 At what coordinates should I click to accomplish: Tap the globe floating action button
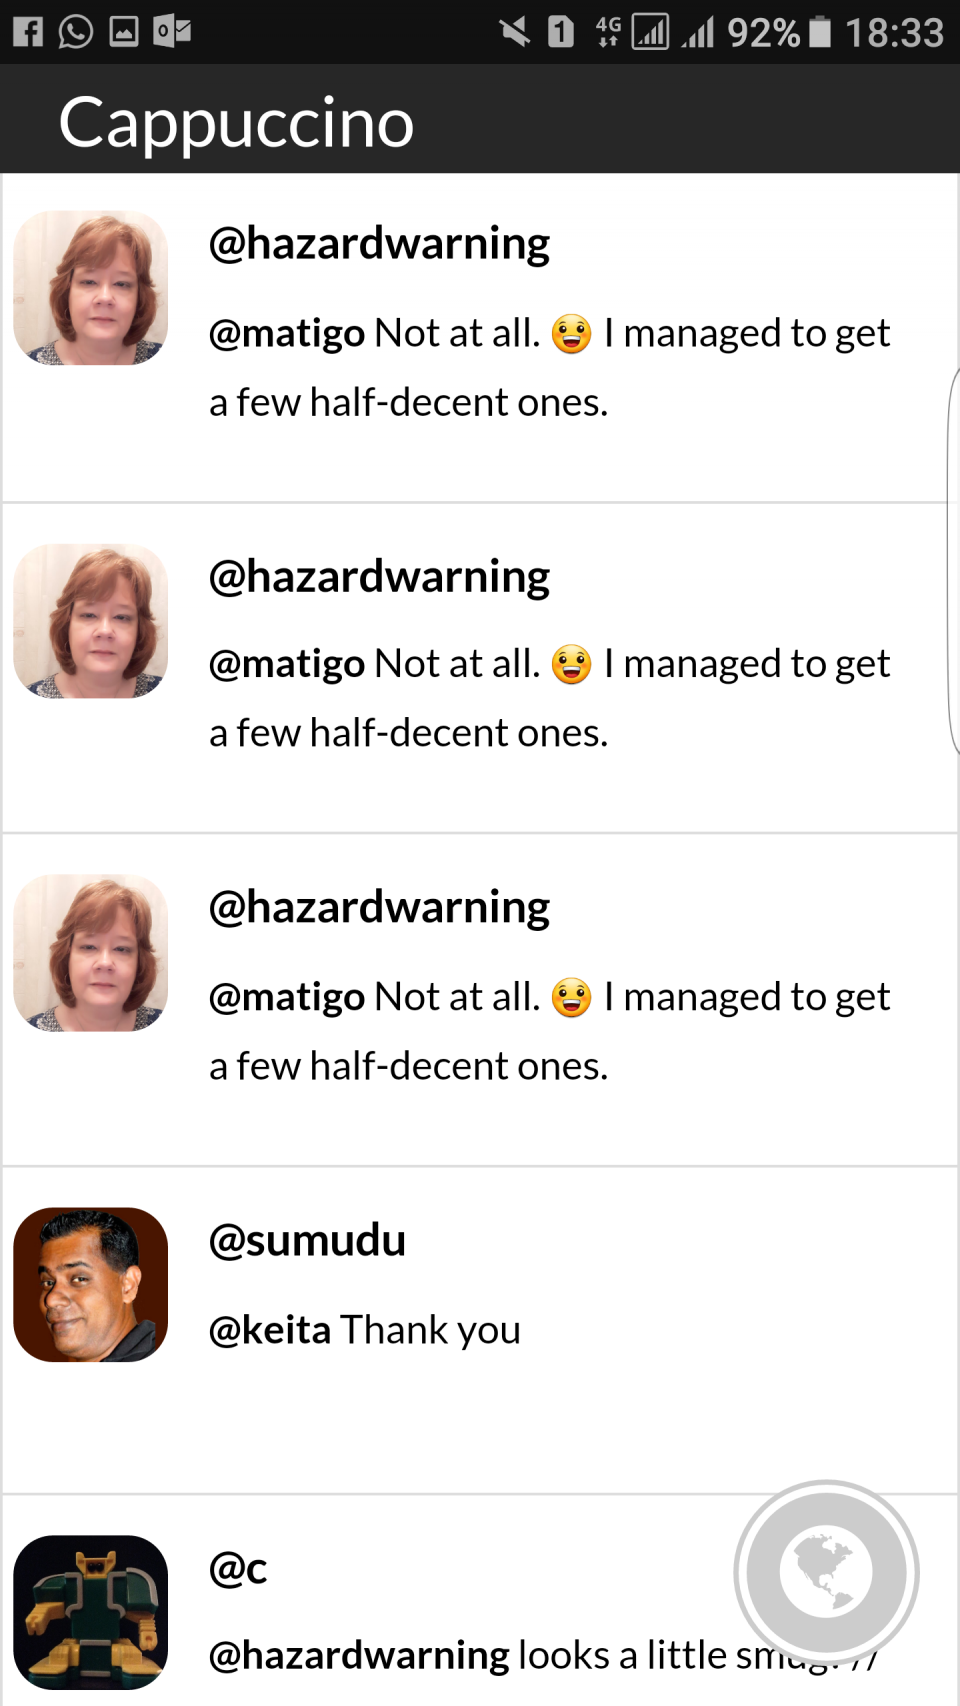tap(826, 1572)
